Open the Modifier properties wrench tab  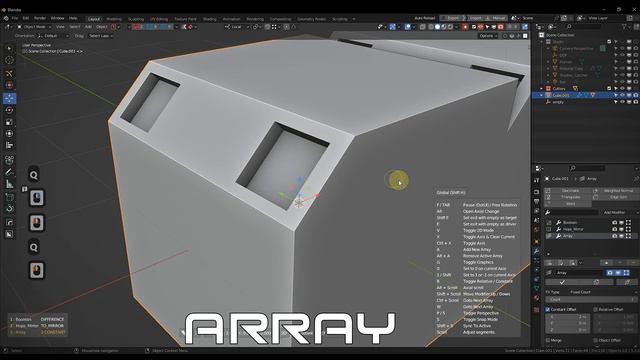pos(536,251)
